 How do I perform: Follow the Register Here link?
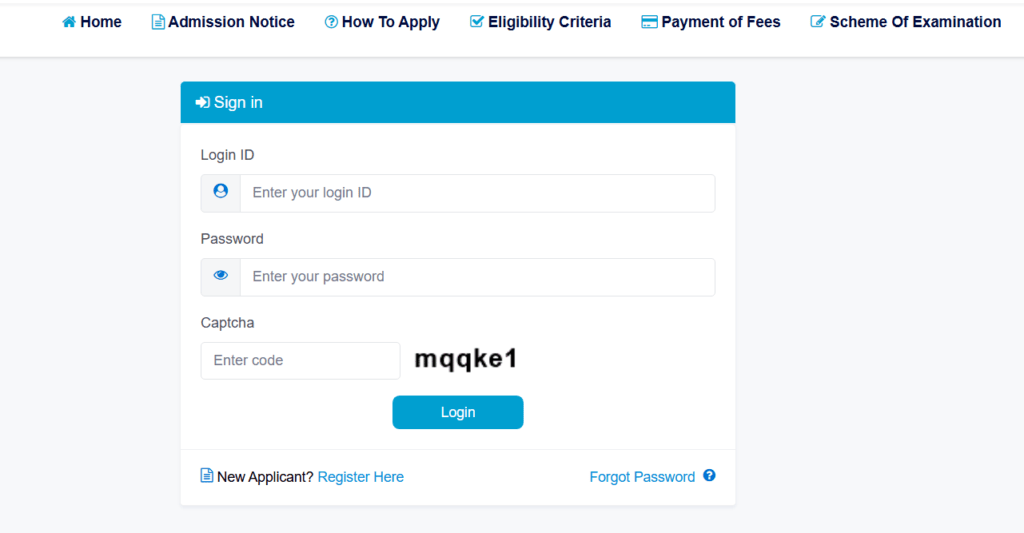click(x=360, y=477)
